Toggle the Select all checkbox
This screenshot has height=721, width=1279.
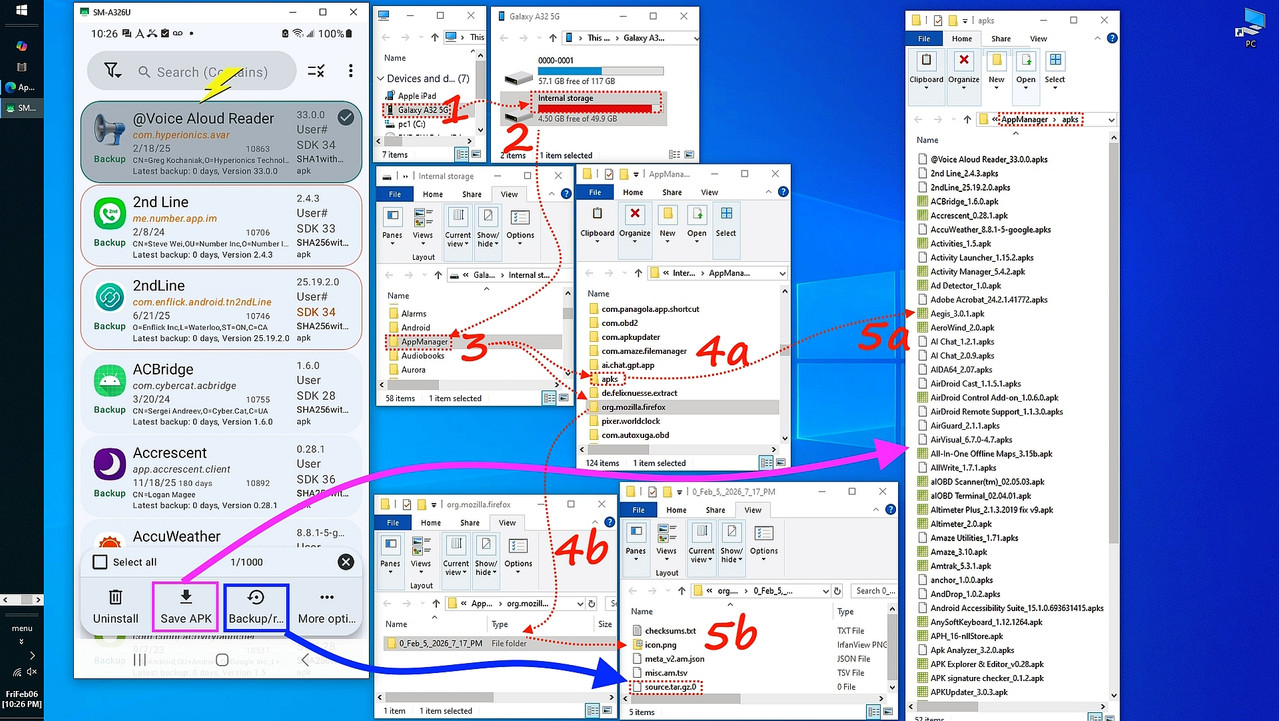click(x=100, y=562)
